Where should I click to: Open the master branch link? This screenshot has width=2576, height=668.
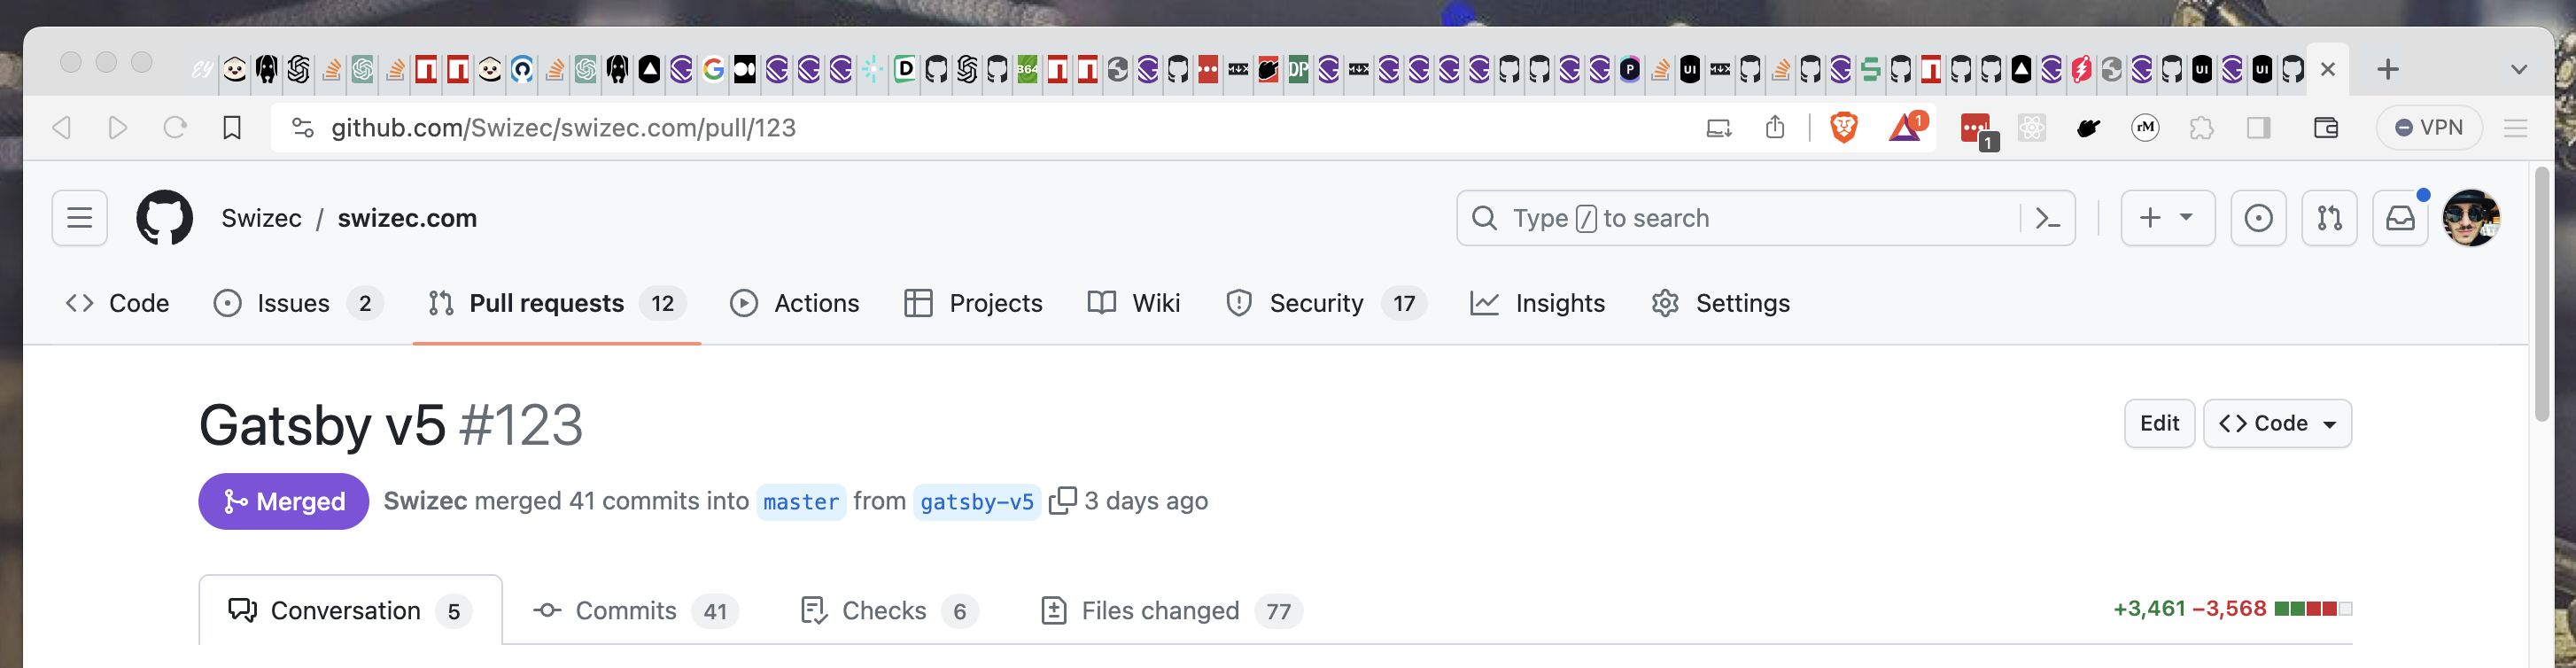tap(801, 501)
